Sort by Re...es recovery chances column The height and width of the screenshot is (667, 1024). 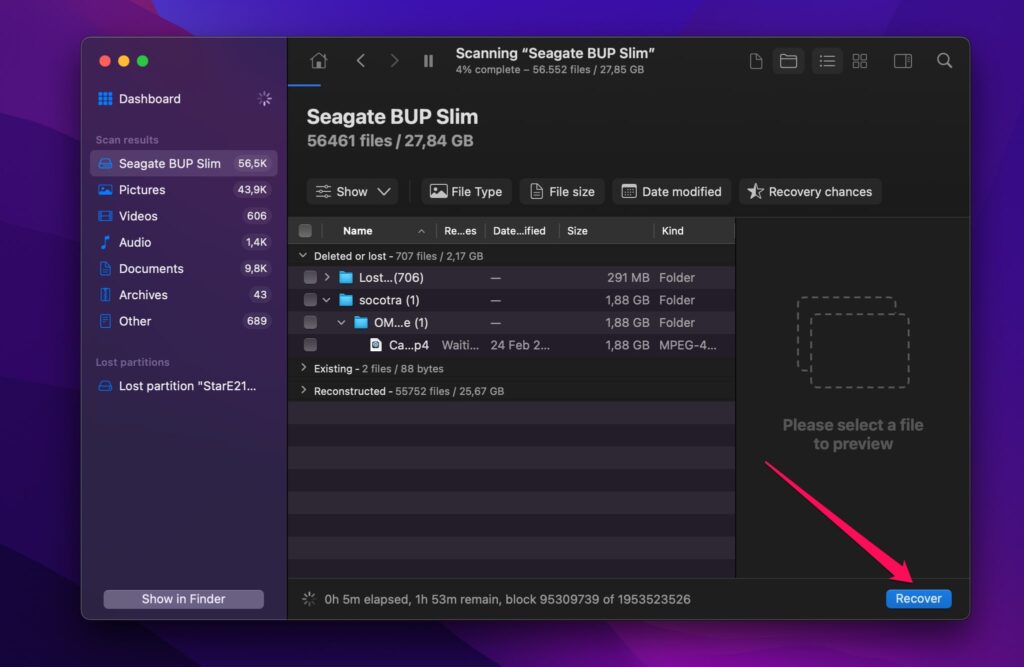pos(460,231)
